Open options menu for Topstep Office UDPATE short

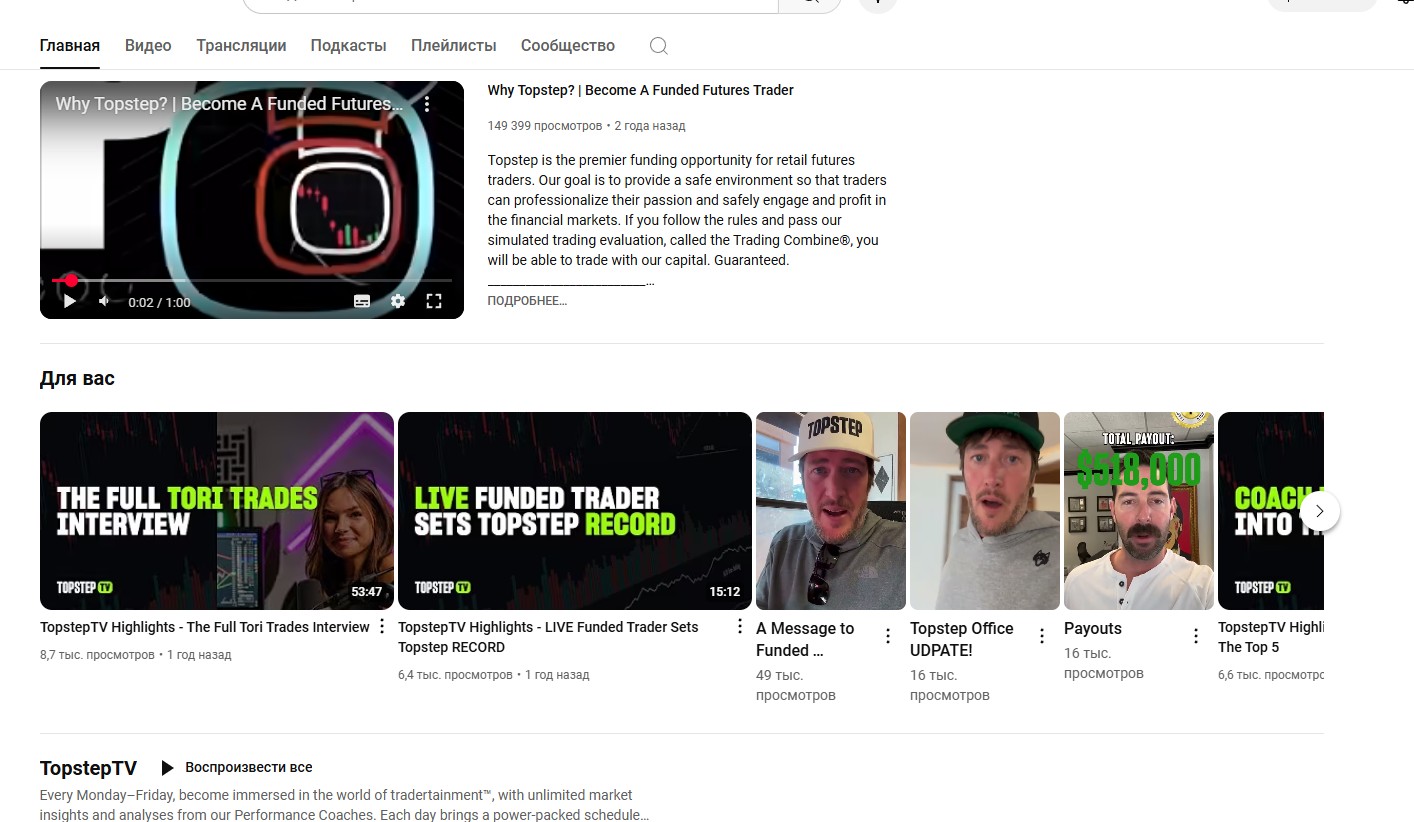click(x=1042, y=636)
